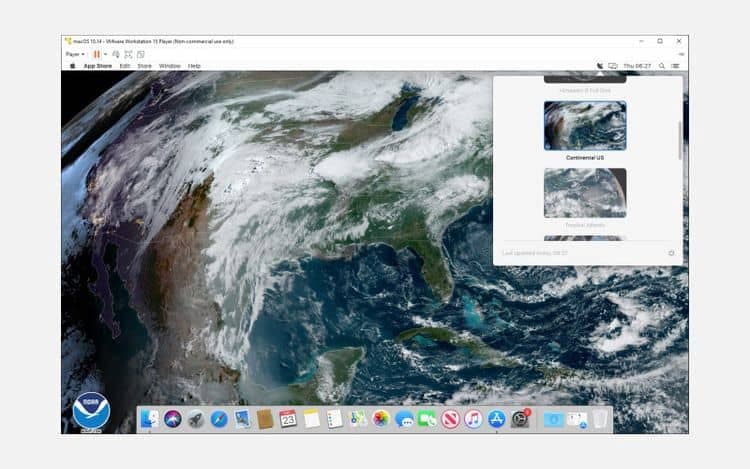Open Finder from the dock
This screenshot has height=469, width=750.
pos(150,419)
